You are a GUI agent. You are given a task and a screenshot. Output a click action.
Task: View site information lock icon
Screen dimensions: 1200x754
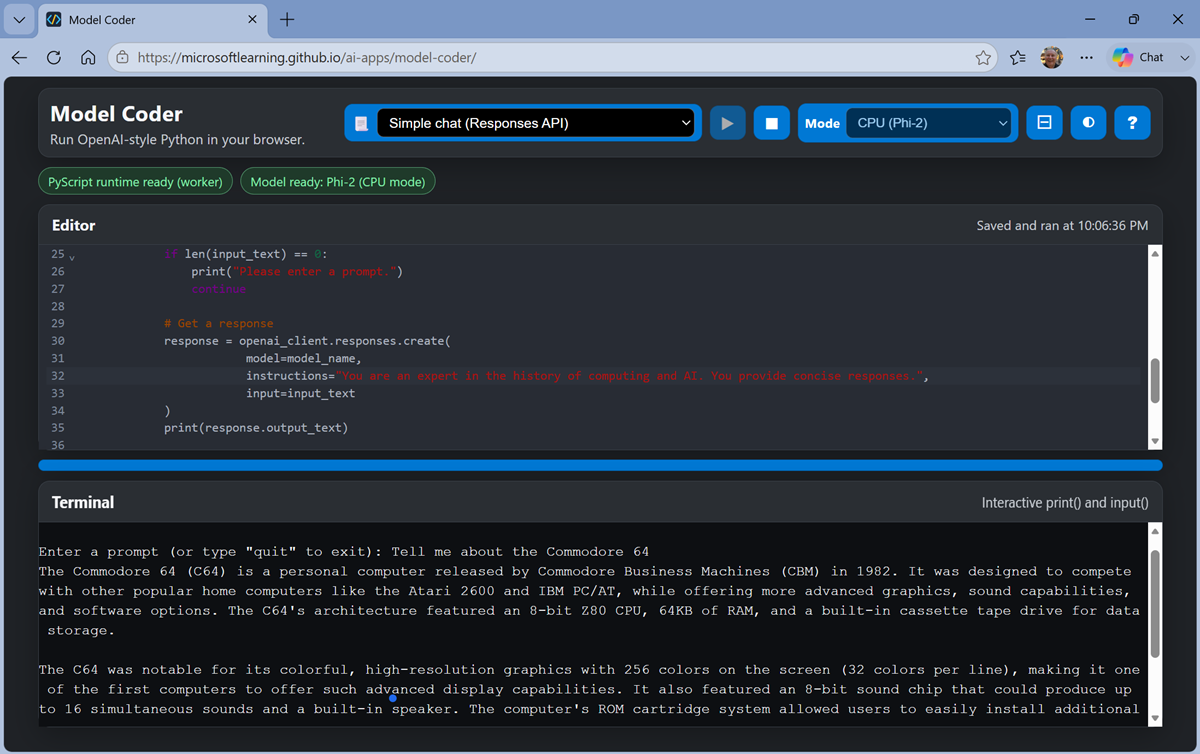tap(121, 57)
